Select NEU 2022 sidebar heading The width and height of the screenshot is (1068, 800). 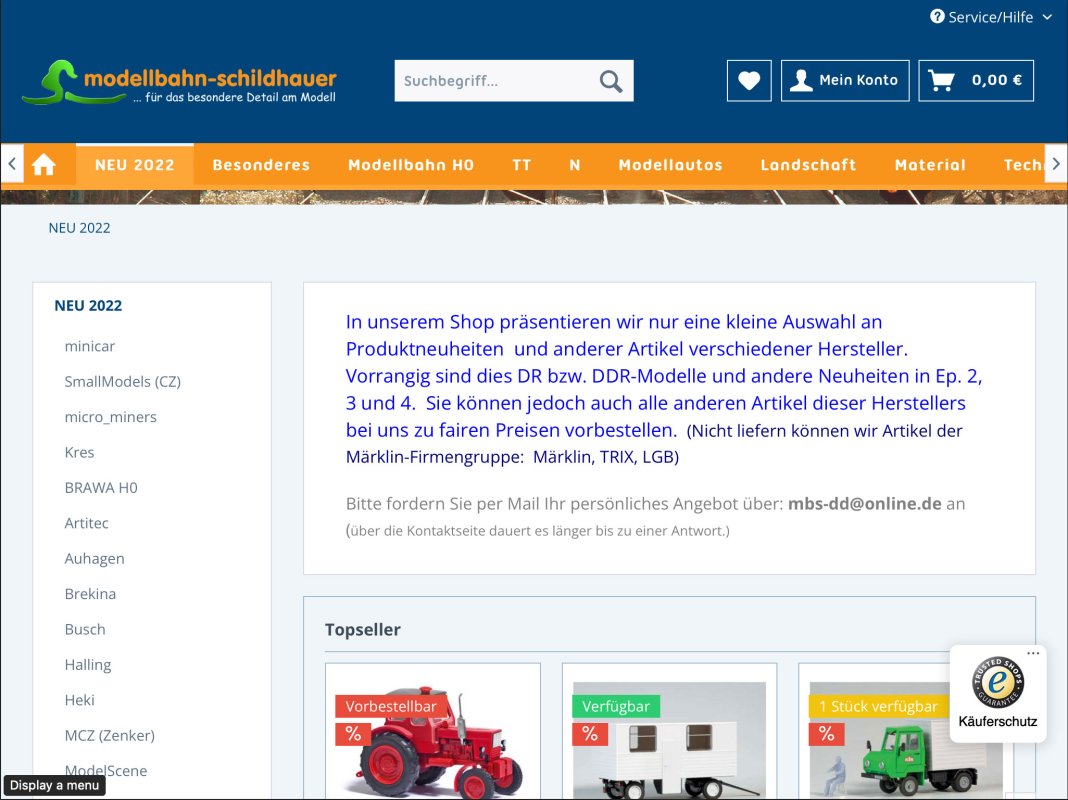89,306
